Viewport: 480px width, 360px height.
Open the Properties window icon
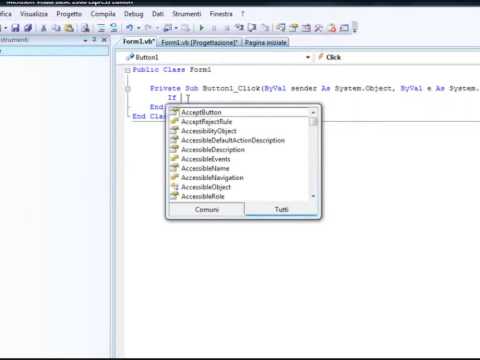[x=294, y=28]
